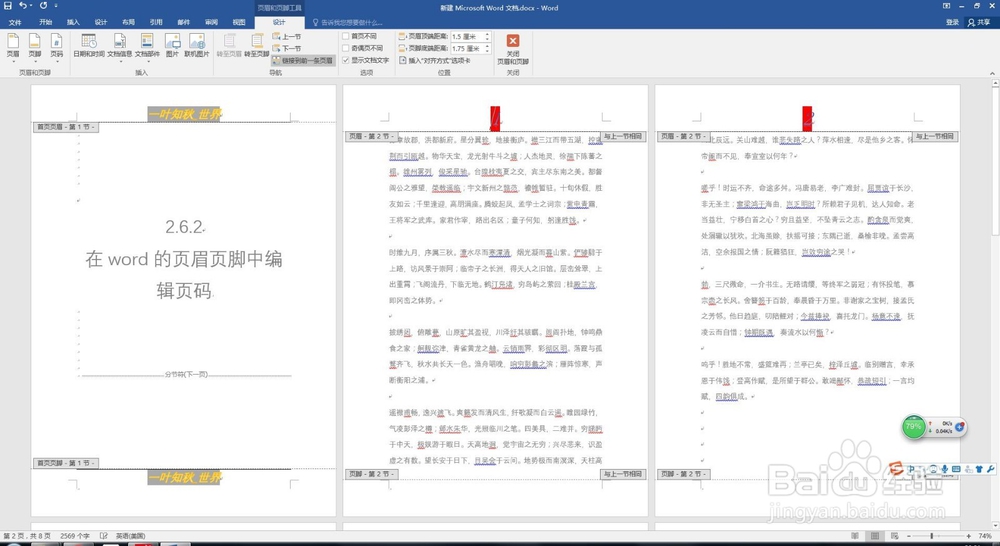
Task: Click the stepper arrows of 页眉顶端距离
Action: pyautogui.click(x=488, y=37)
